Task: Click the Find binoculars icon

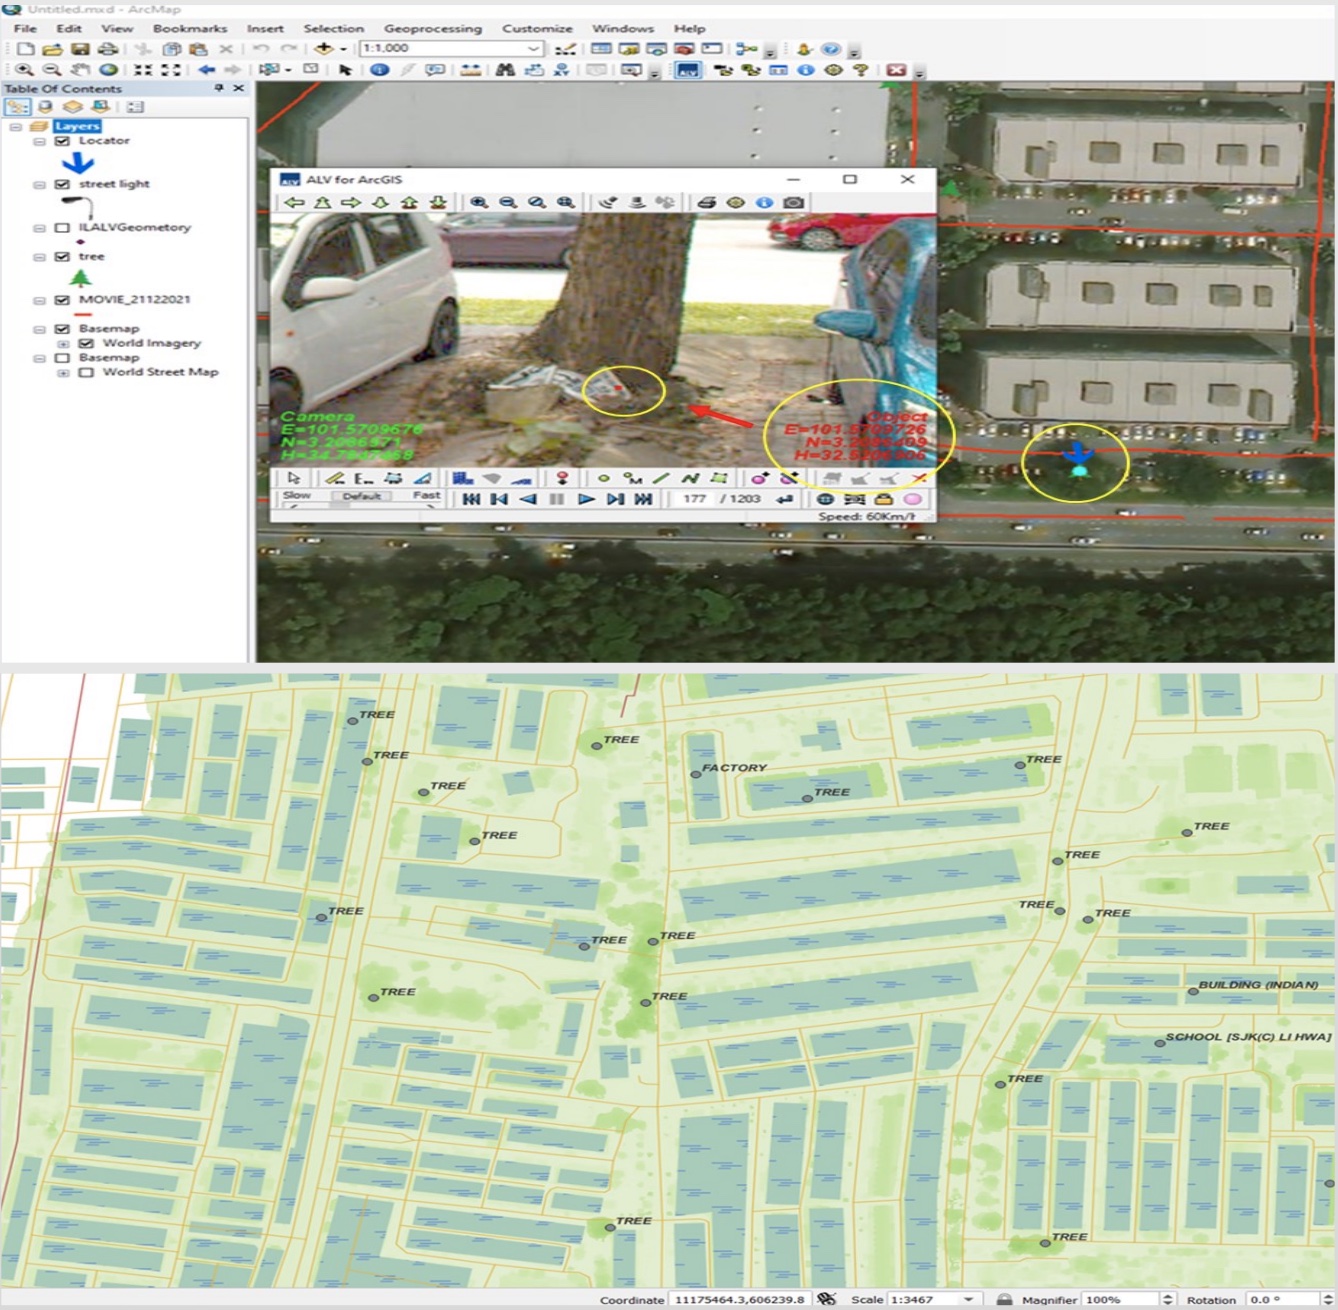Action: tap(505, 70)
